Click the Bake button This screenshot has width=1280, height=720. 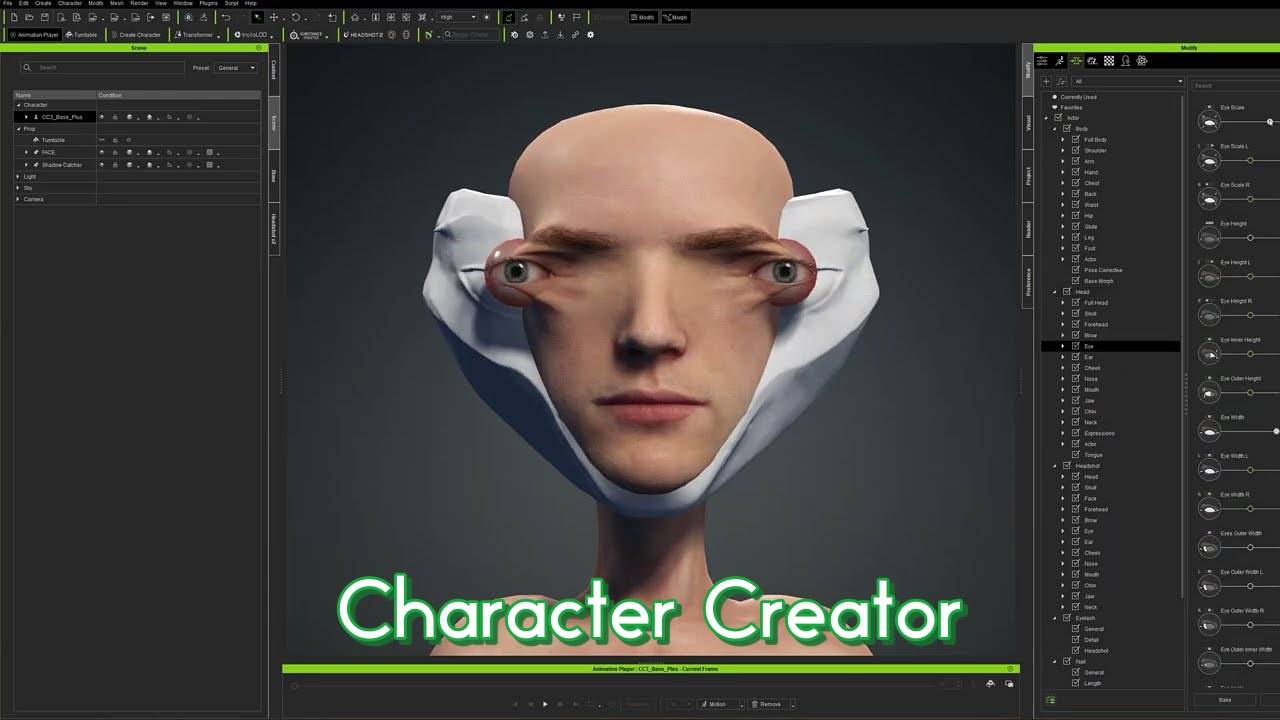click(1224, 700)
